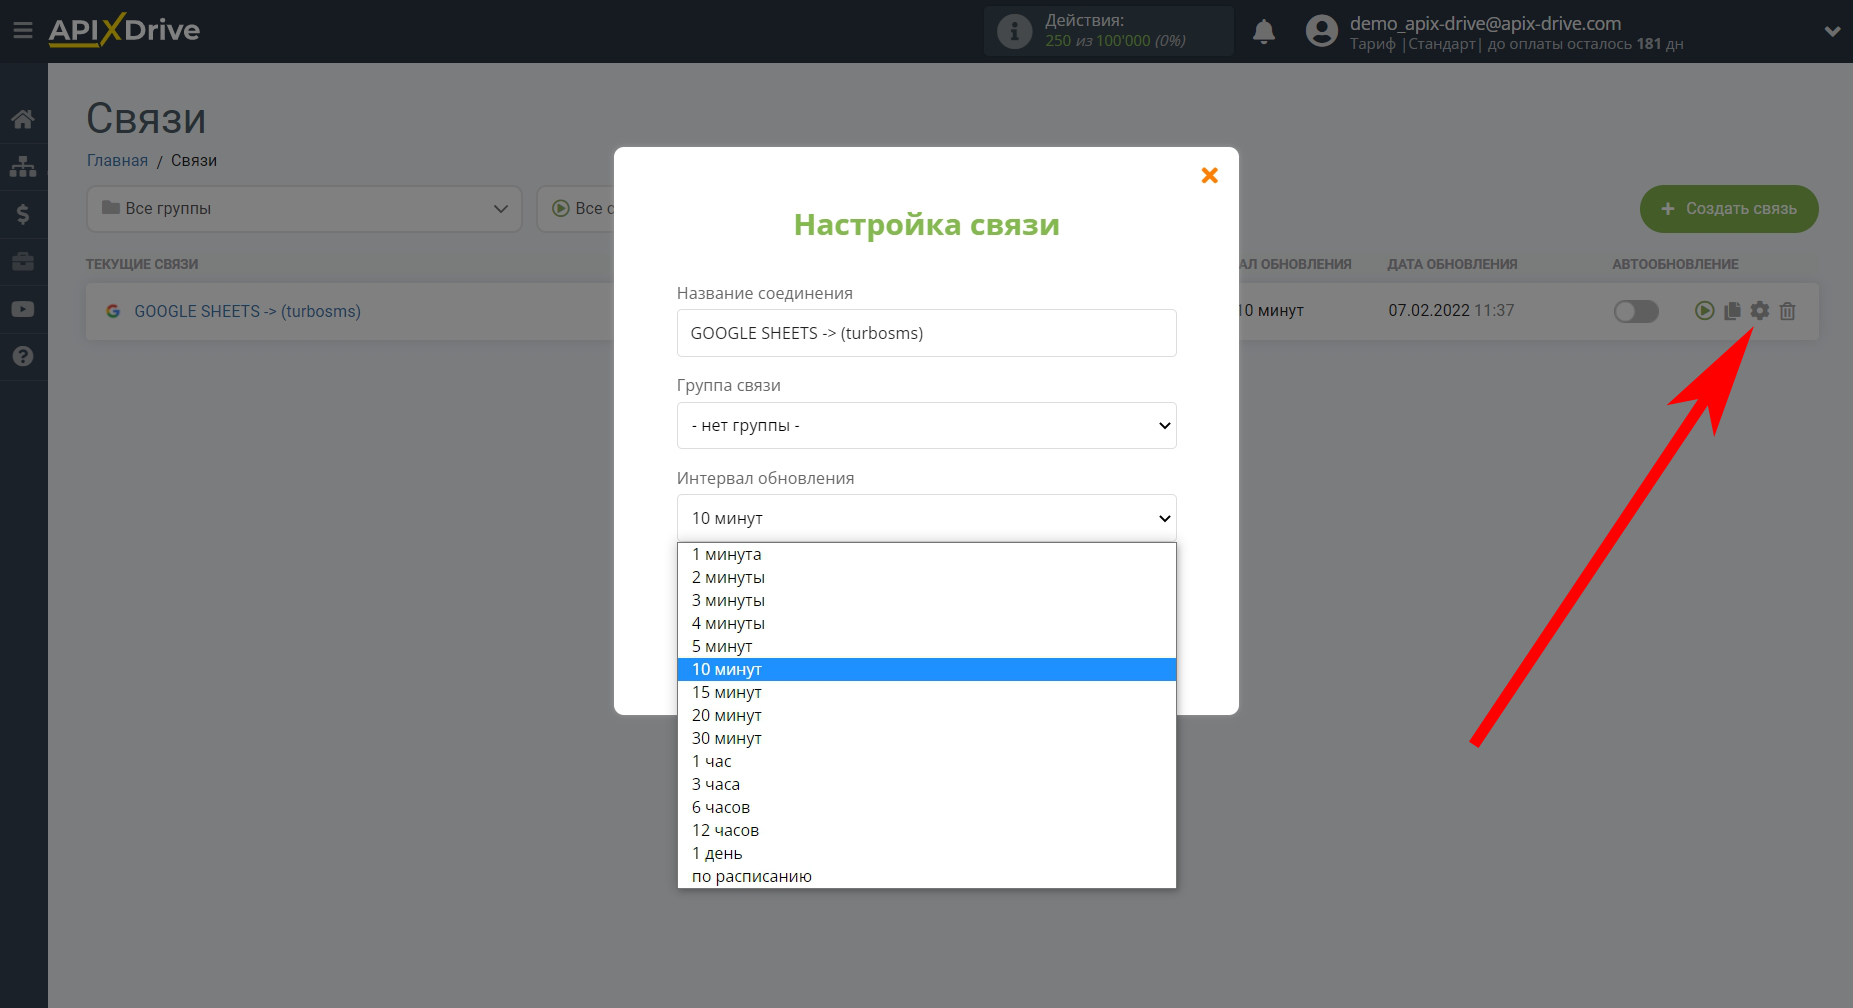Screen dimensions: 1853x1008
Task: Go to 'Главная' breadcrumb link
Action: (117, 160)
